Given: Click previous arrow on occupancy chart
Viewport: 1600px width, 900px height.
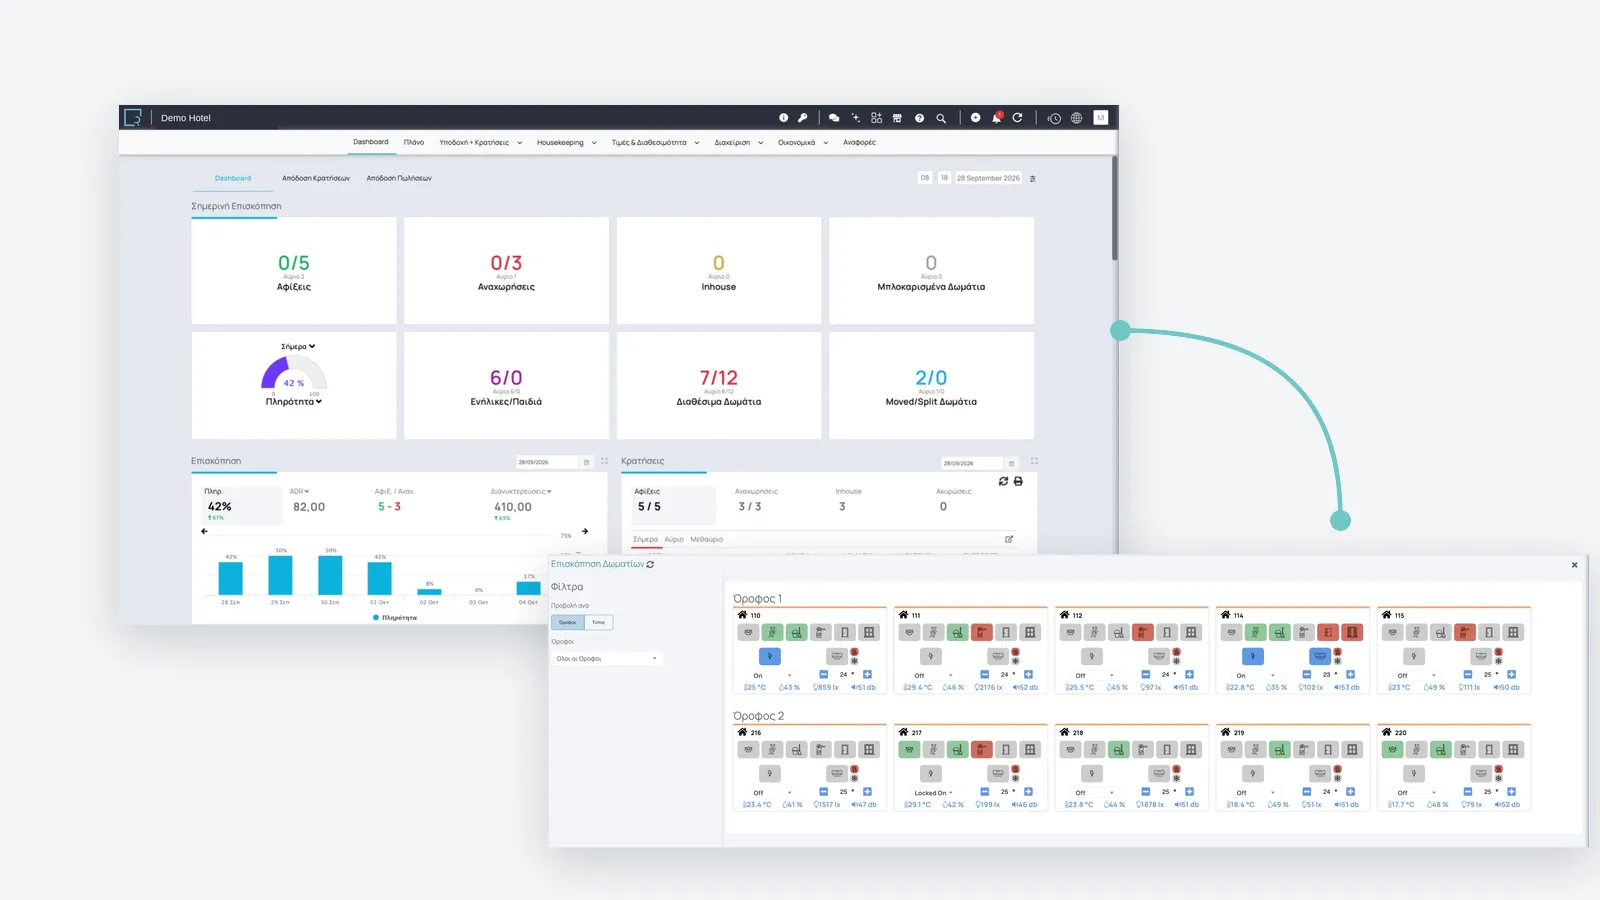Looking at the screenshot, I should point(204,531).
